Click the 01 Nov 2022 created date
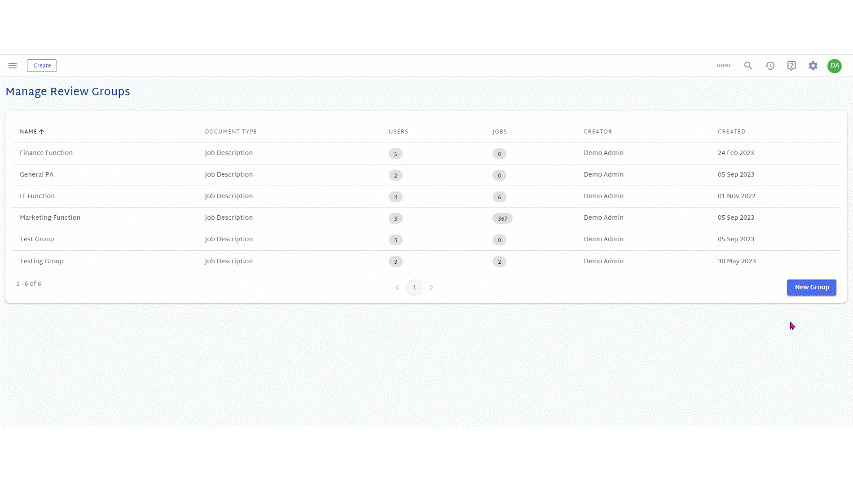The height and width of the screenshot is (480, 853). (x=736, y=196)
